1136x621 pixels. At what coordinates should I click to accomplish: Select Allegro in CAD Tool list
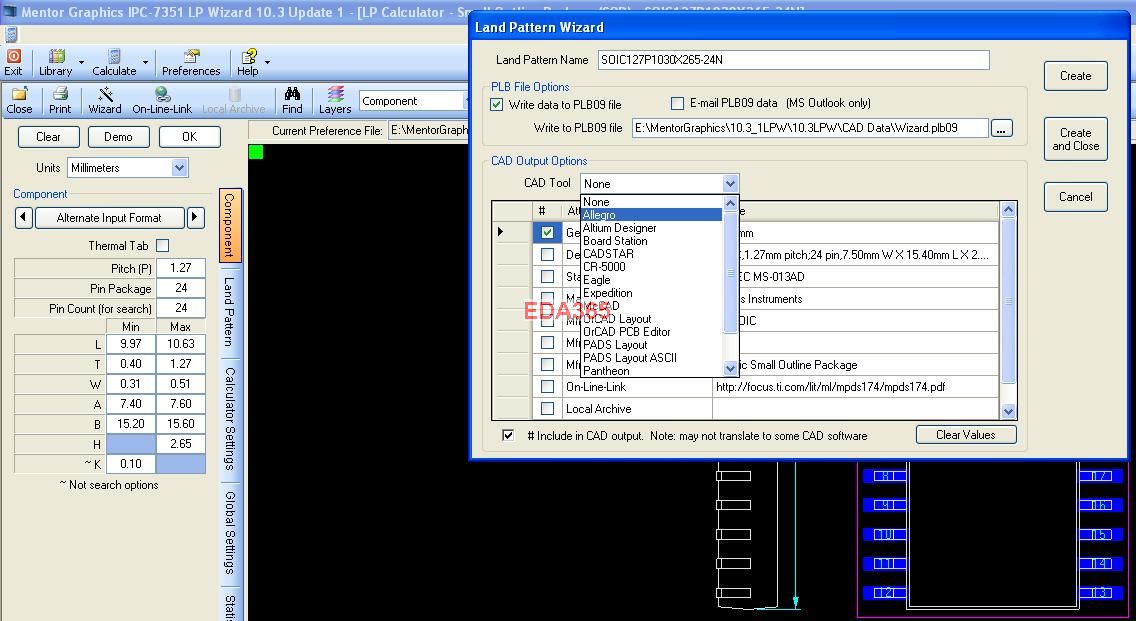click(652, 214)
